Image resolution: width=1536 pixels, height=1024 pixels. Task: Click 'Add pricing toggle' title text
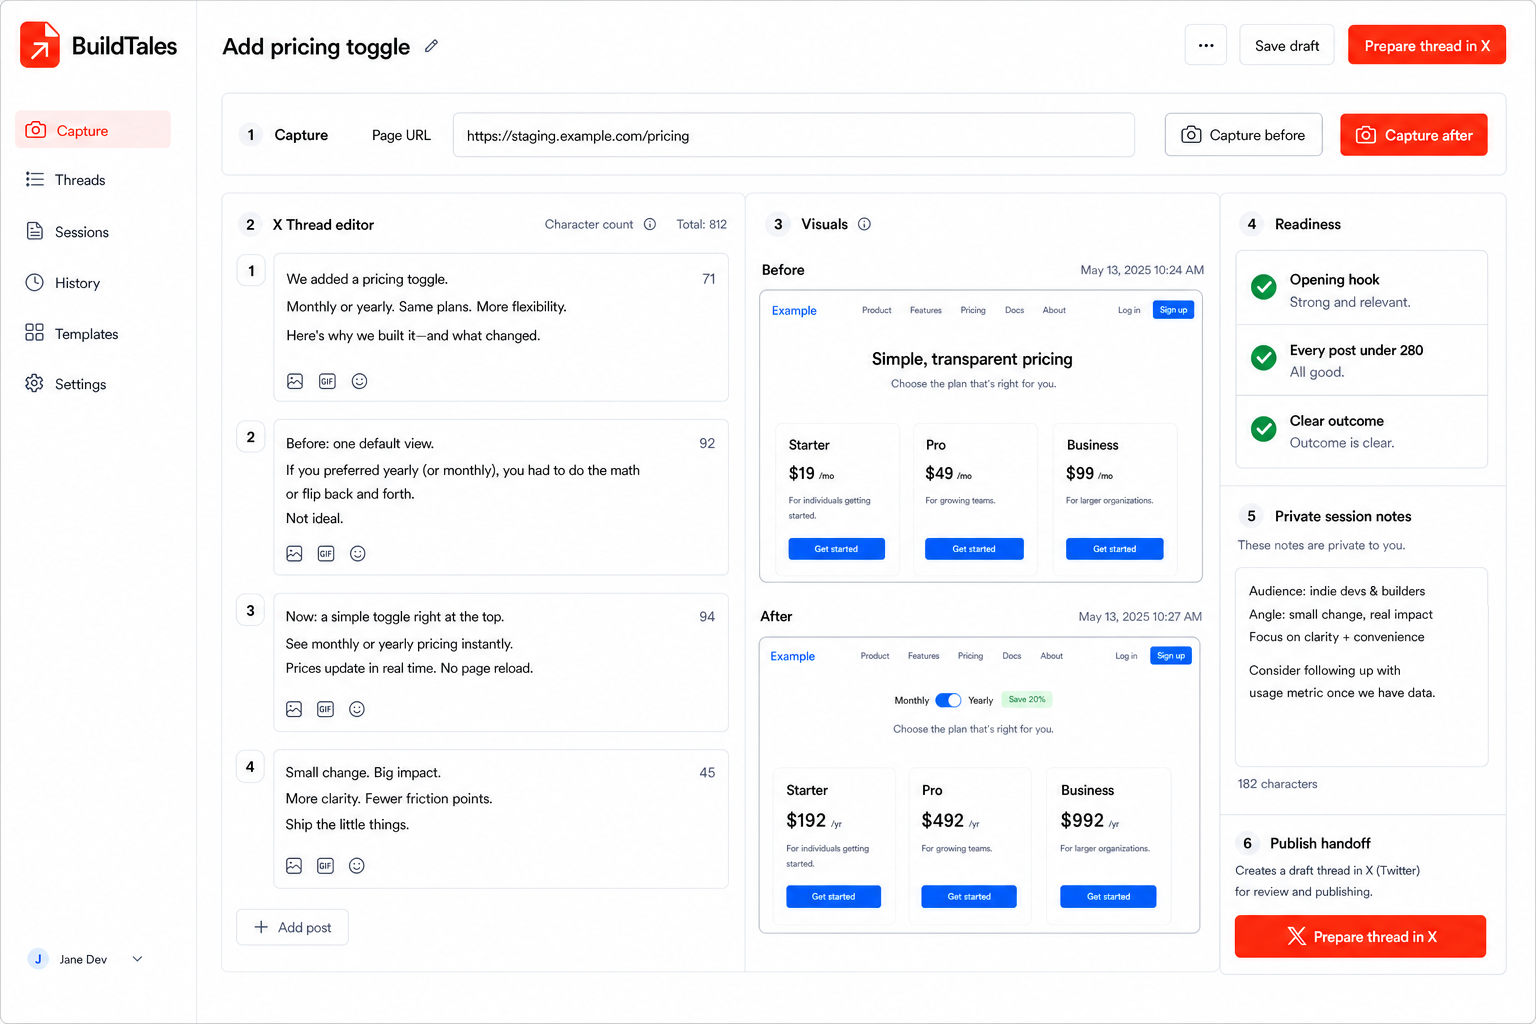(x=316, y=47)
